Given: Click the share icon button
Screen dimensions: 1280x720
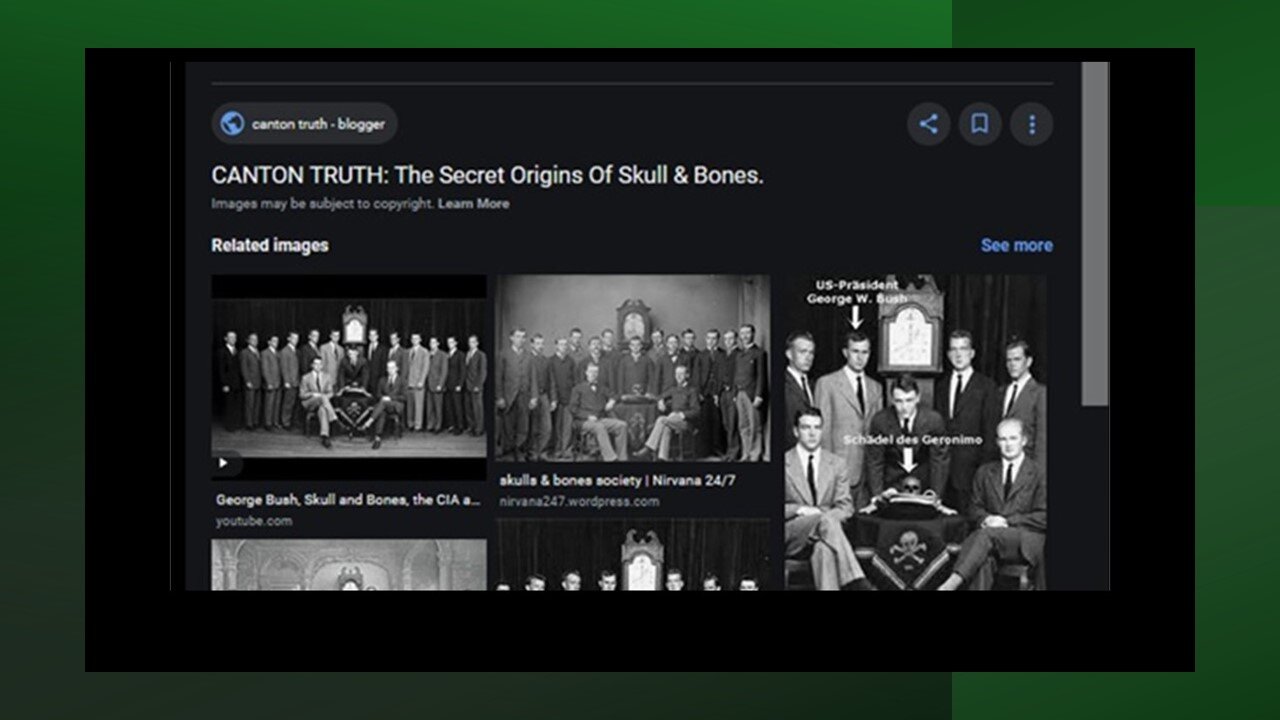Looking at the screenshot, I should coord(928,124).
